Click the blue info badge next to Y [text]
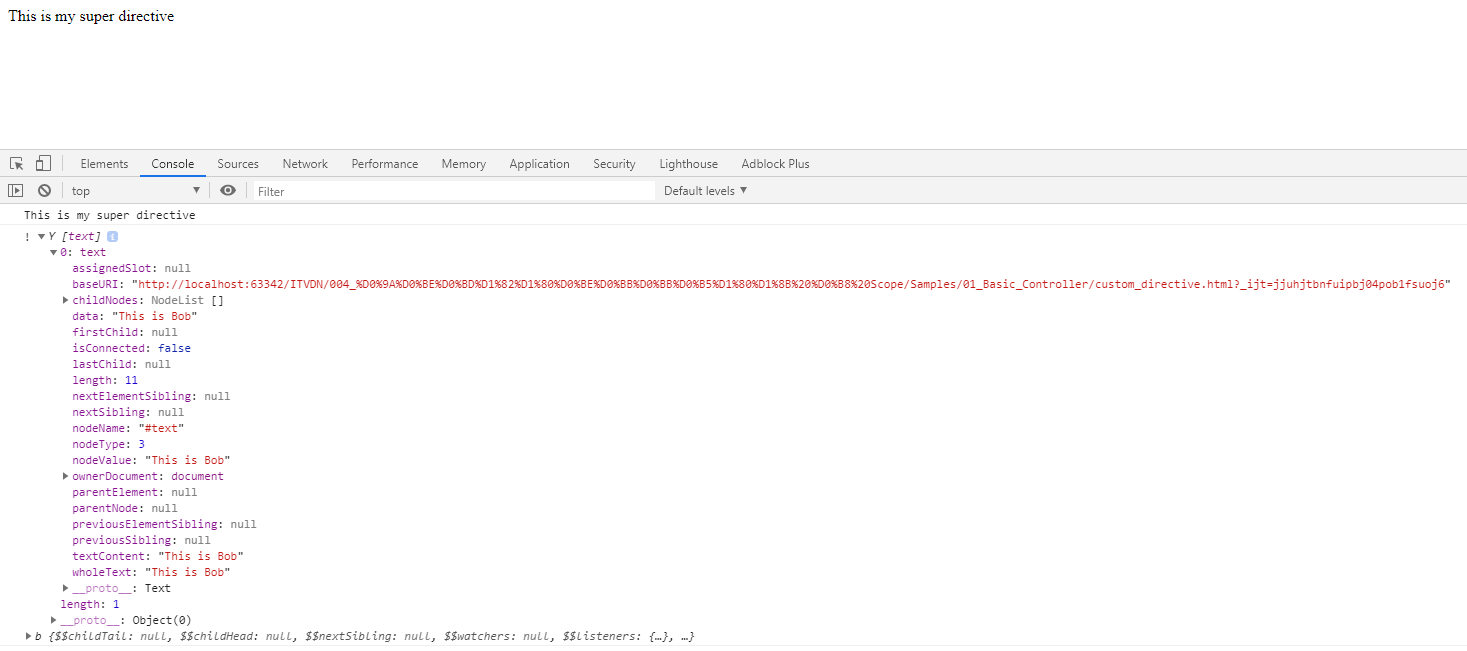The image size is (1467, 651). 113,237
